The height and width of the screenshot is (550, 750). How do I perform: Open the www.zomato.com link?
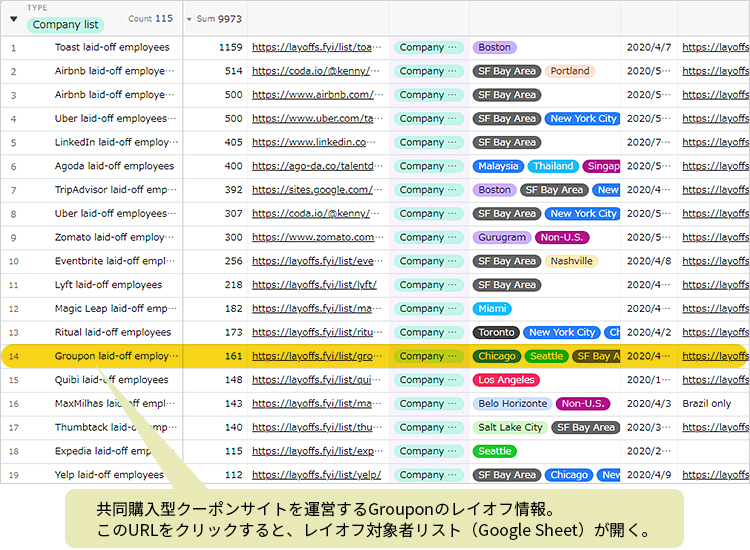pos(318,237)
